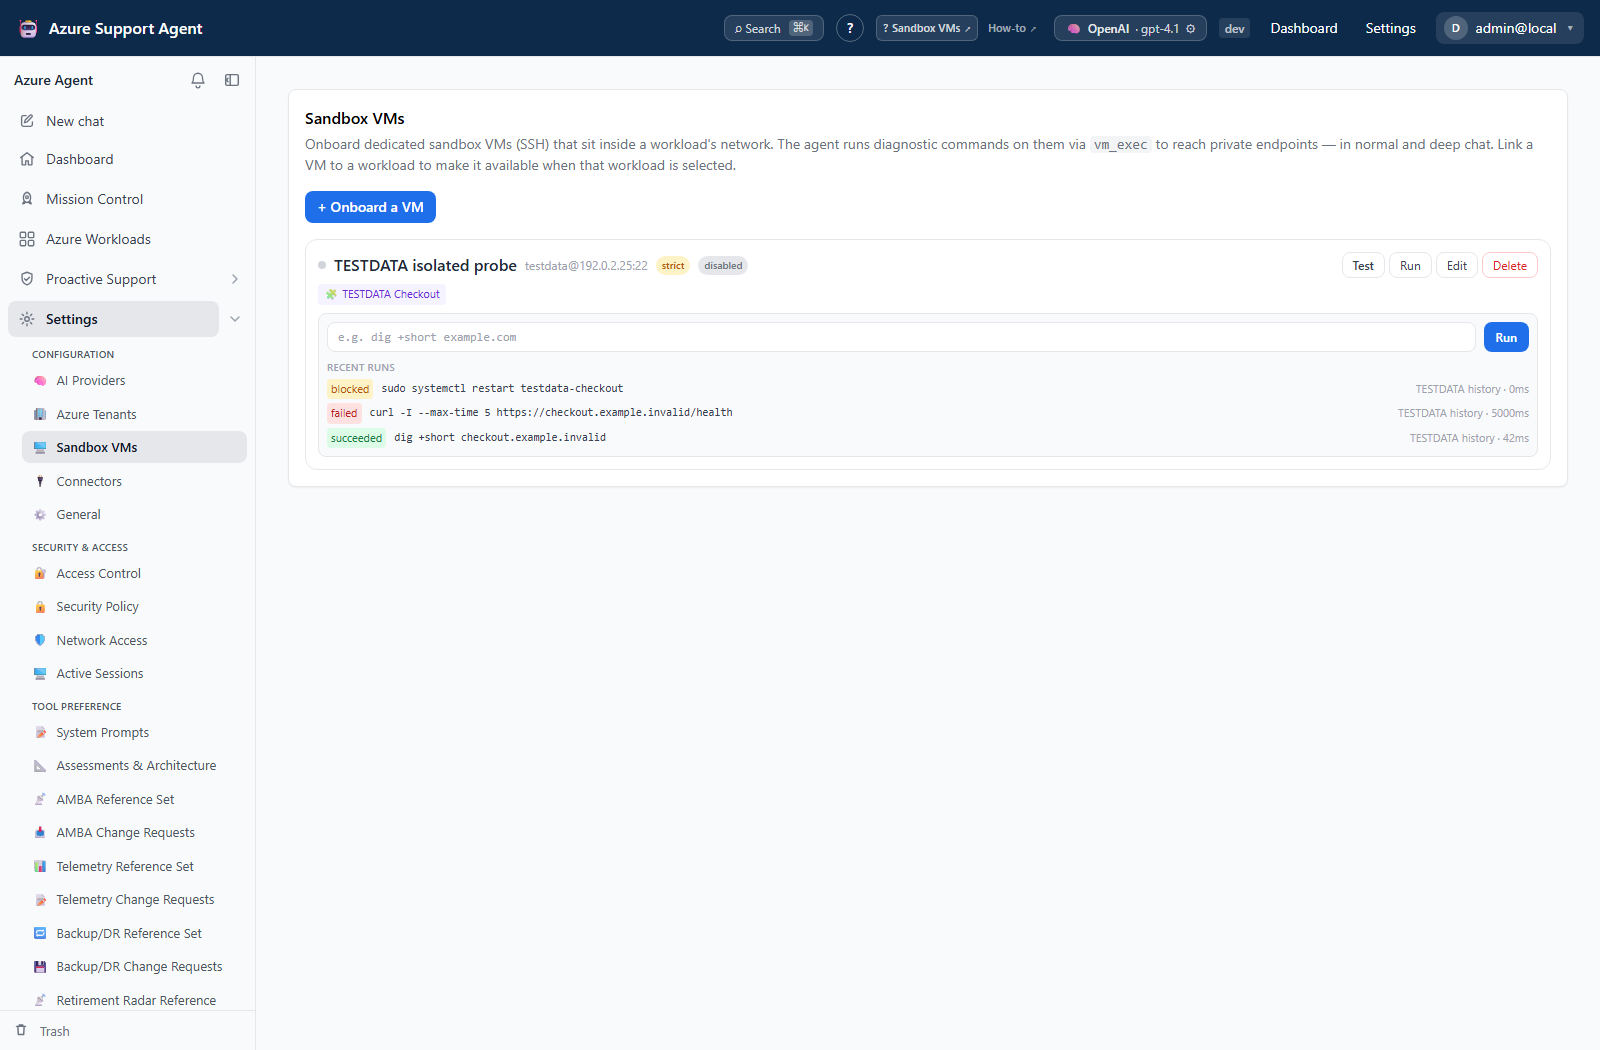Click the Proactive Support shield icon

27,279
